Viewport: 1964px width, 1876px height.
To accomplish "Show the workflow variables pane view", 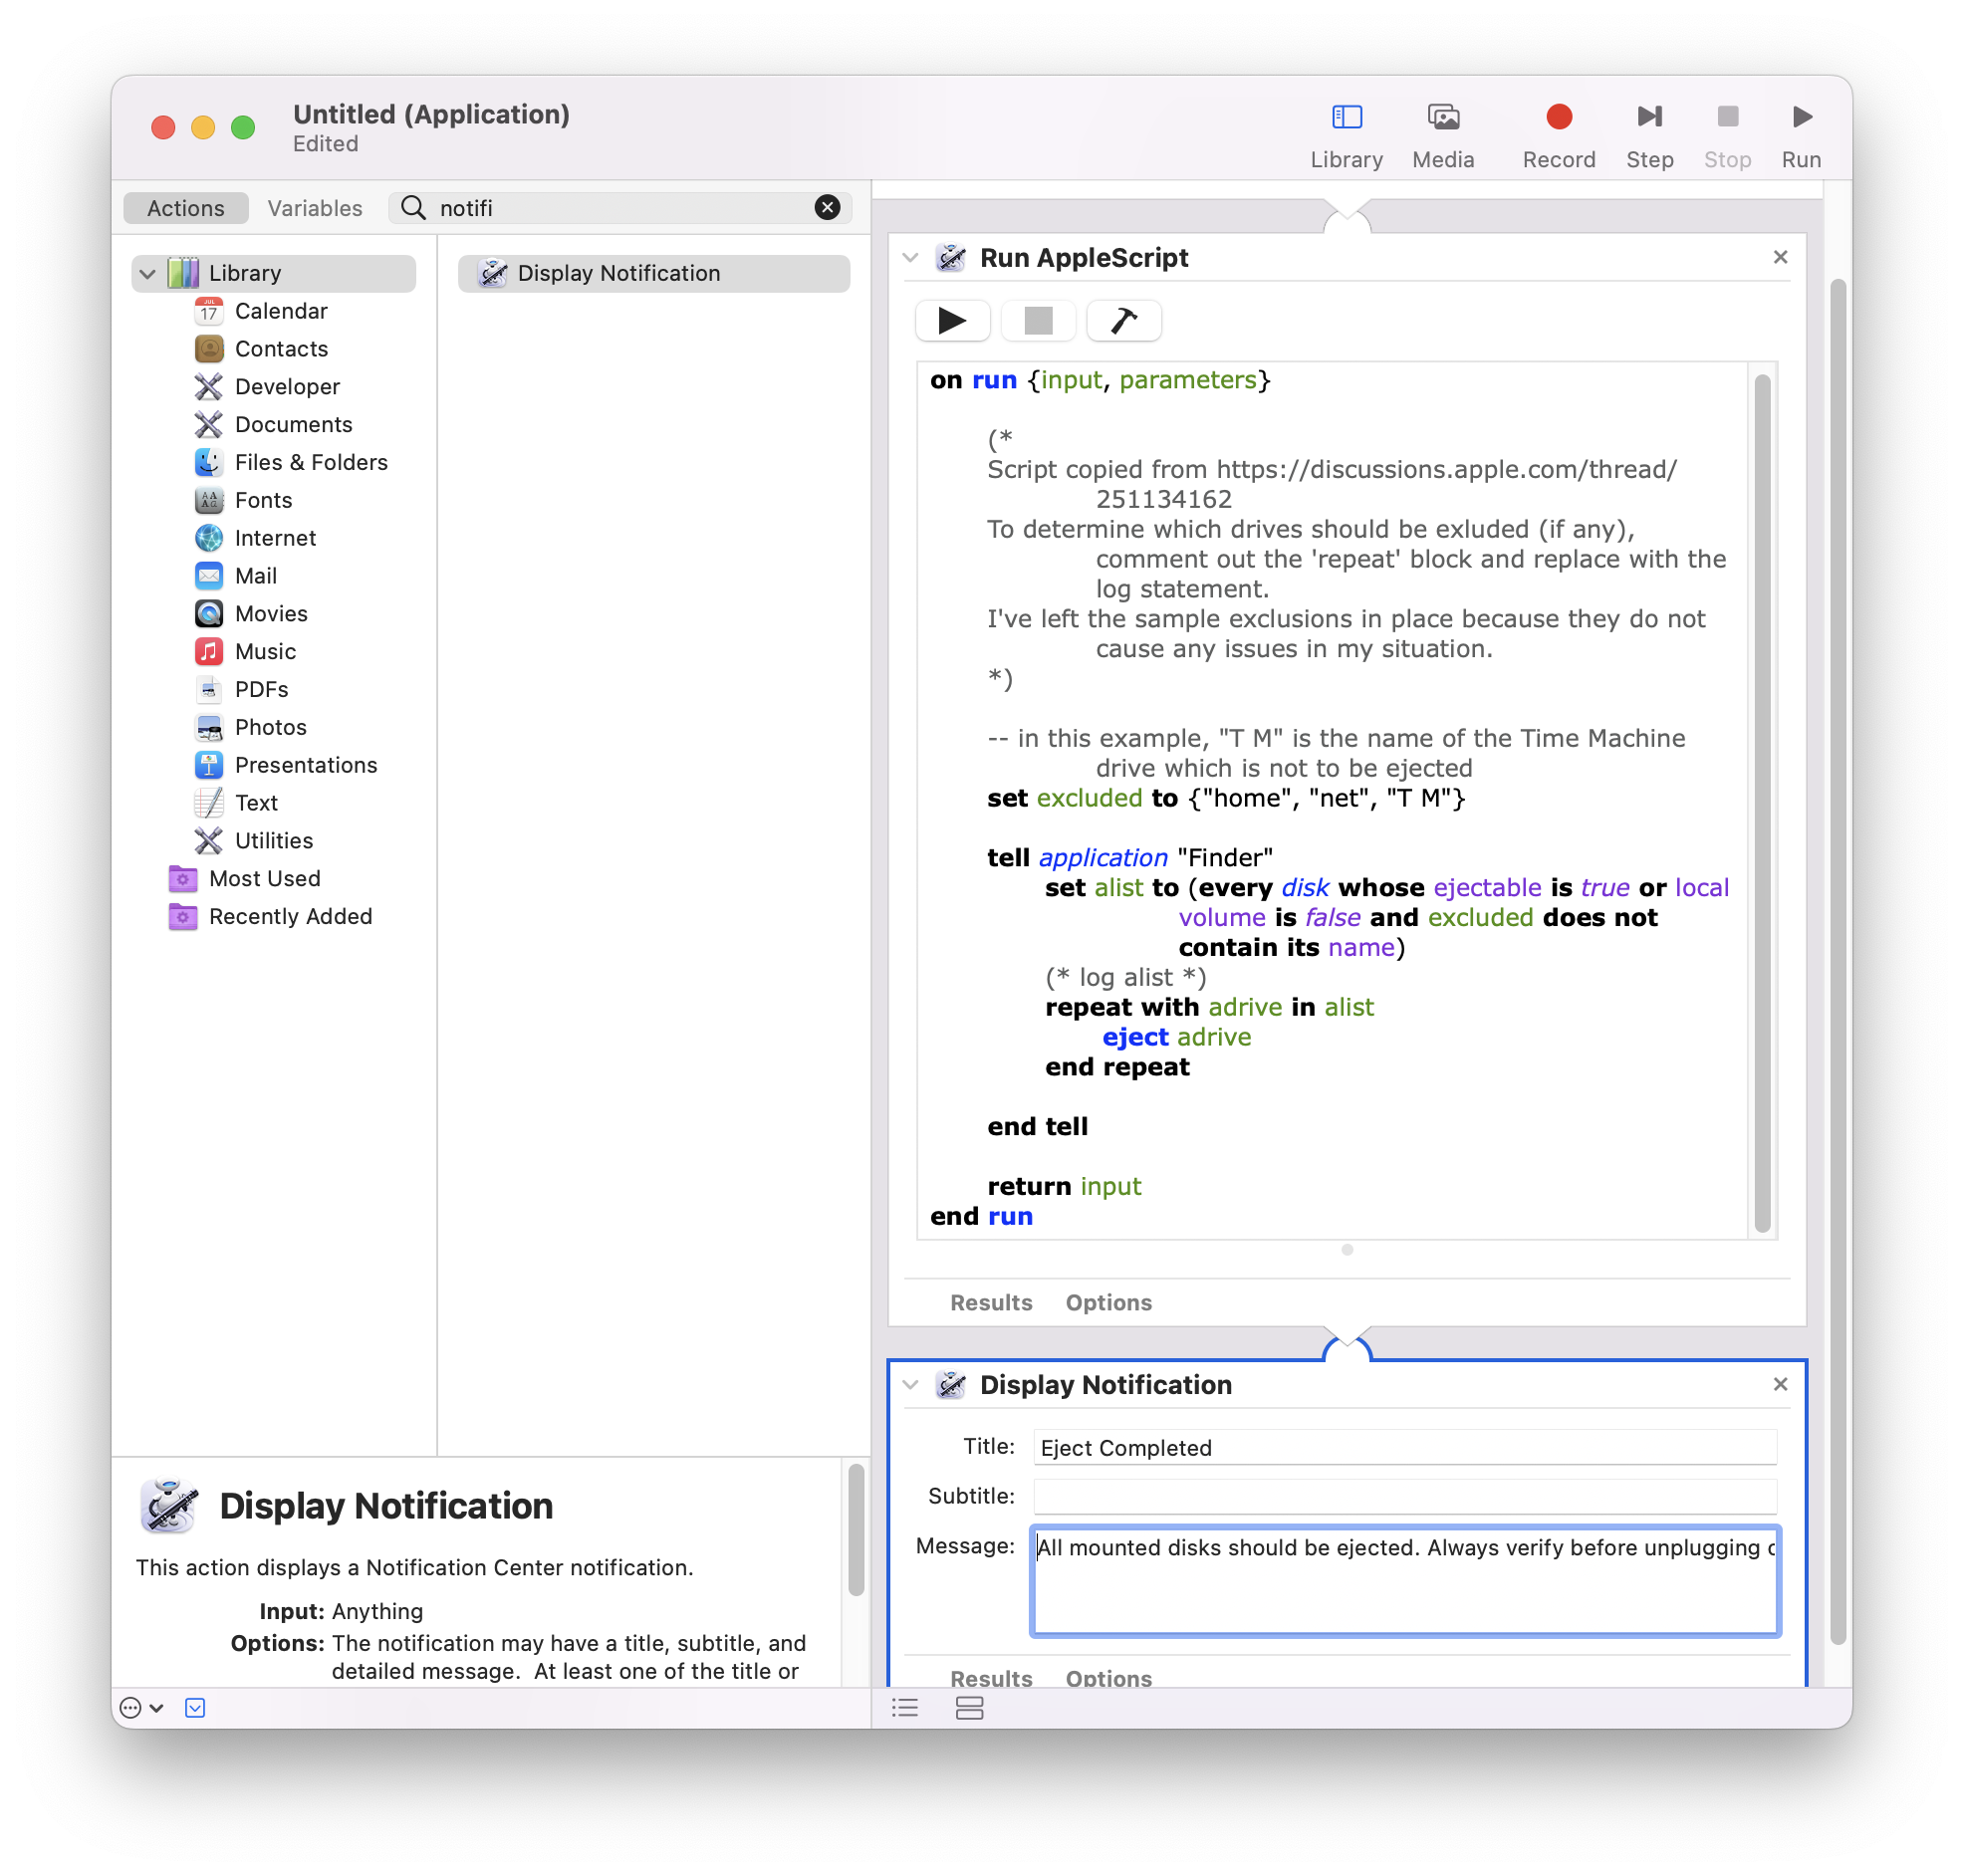I will [x=969, y=1709].
